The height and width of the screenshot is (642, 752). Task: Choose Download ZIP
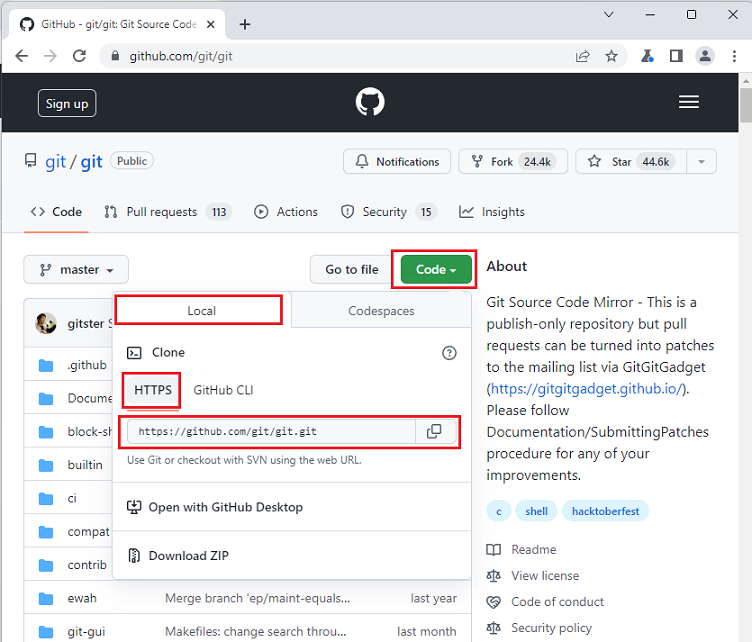pyautogui.click(x=178, y=556)
